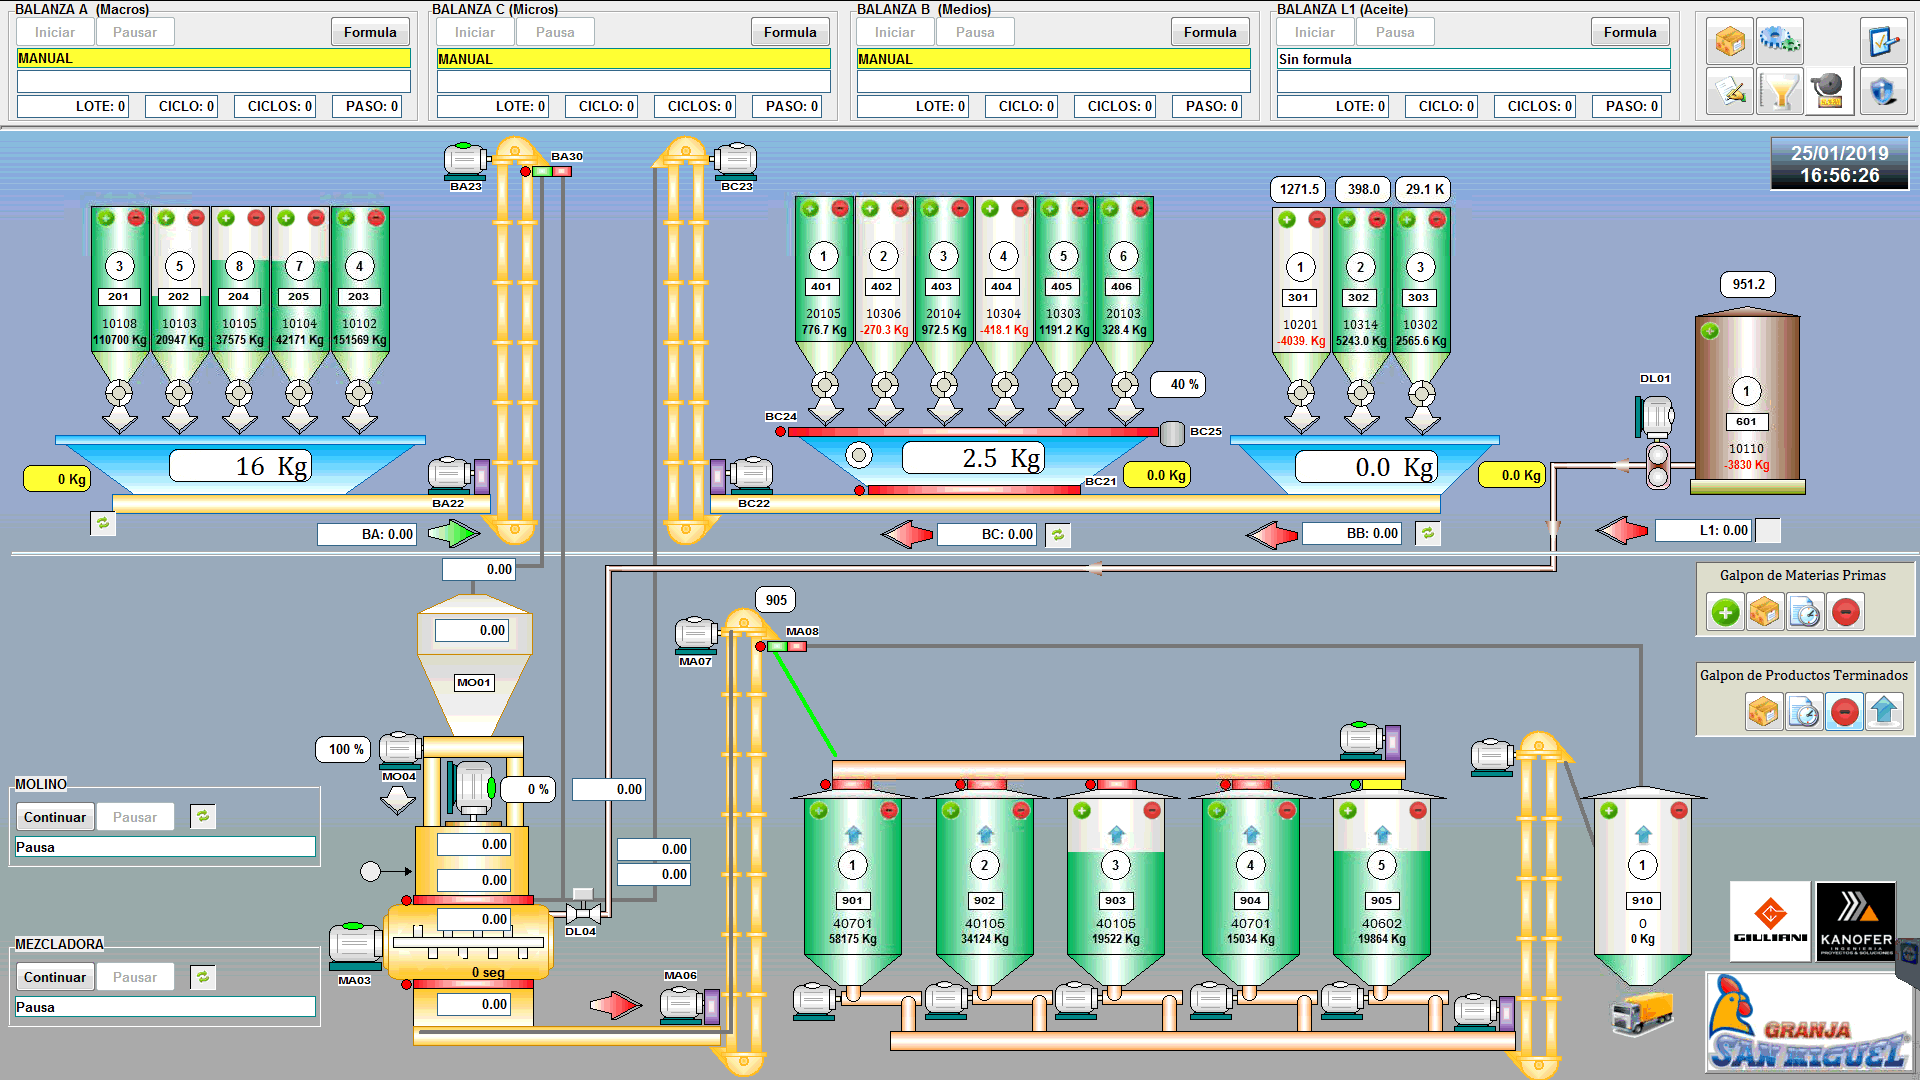Click the funnel flask scale icon
Image resolution: width=1920 pixels, height=1080 pixels.
pyautogui.click(x=1780, y=91)
